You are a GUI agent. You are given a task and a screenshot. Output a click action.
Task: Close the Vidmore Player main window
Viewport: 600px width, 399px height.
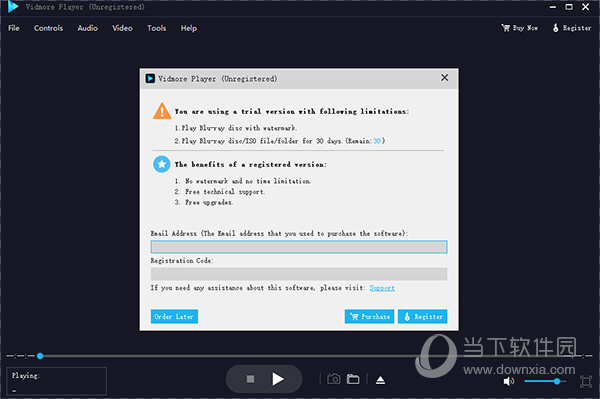click(585, 7)
